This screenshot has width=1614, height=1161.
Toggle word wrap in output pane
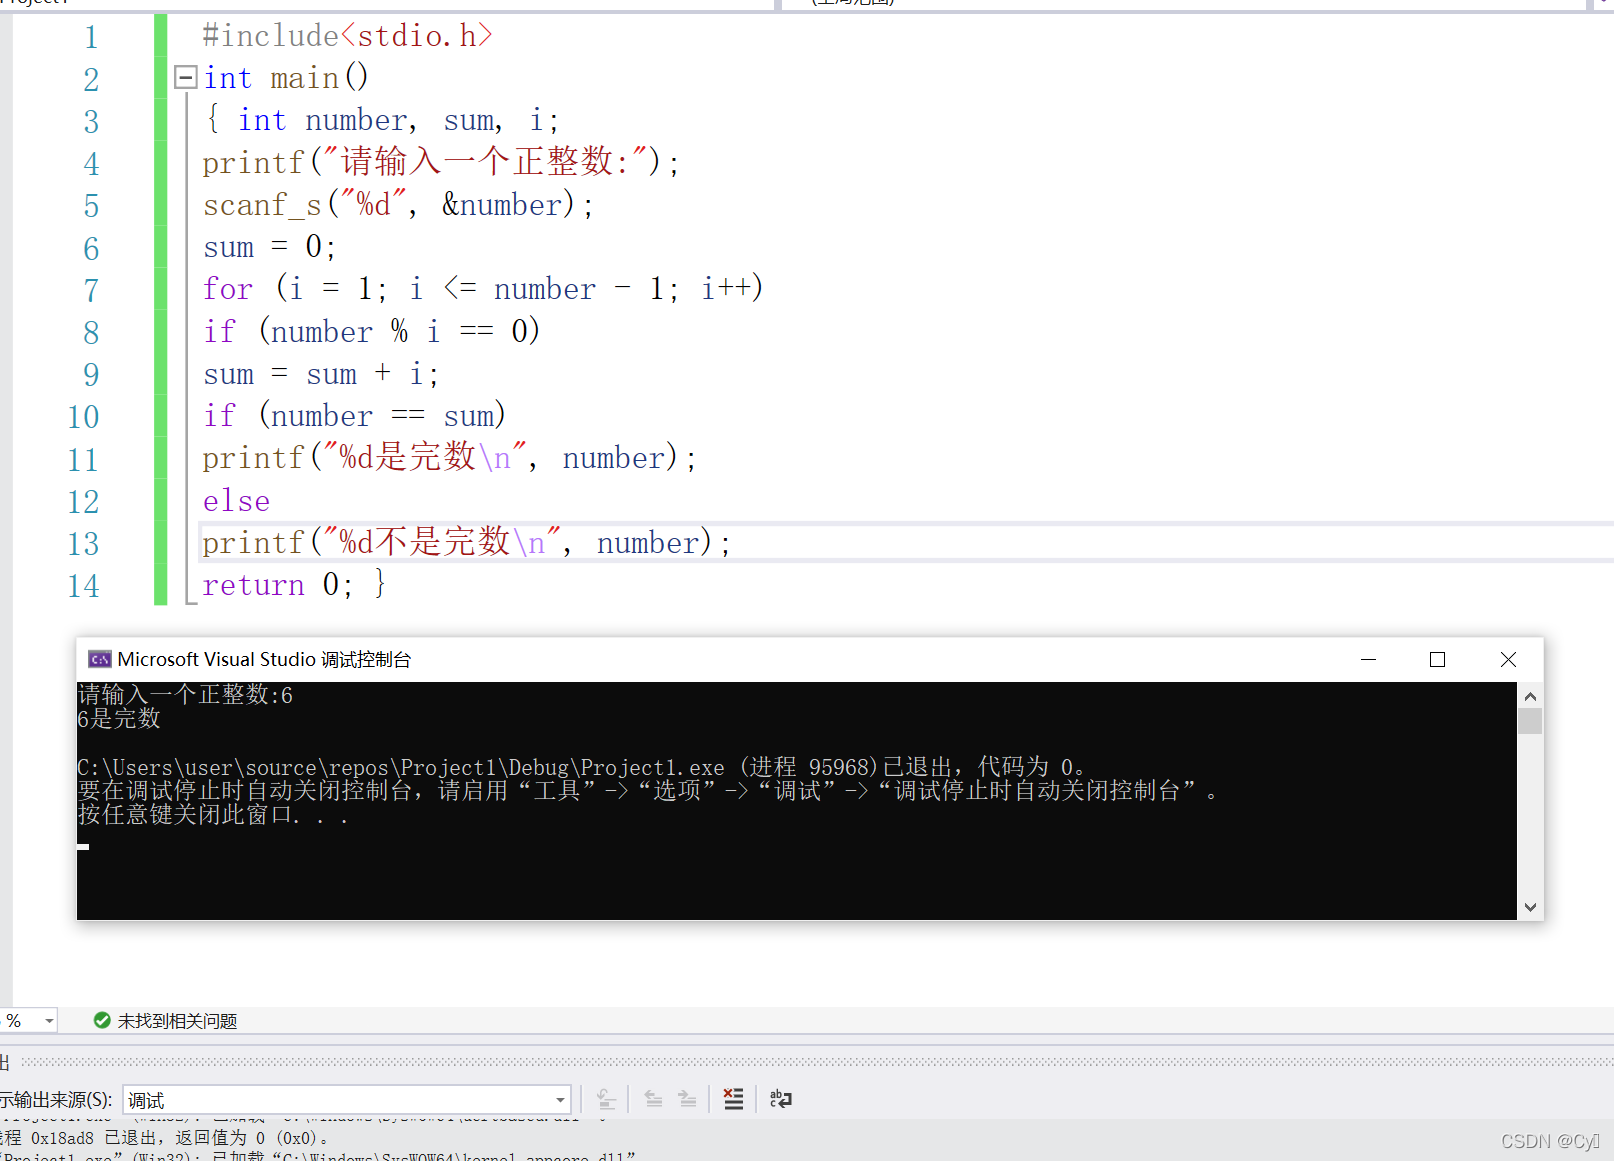781,1099
